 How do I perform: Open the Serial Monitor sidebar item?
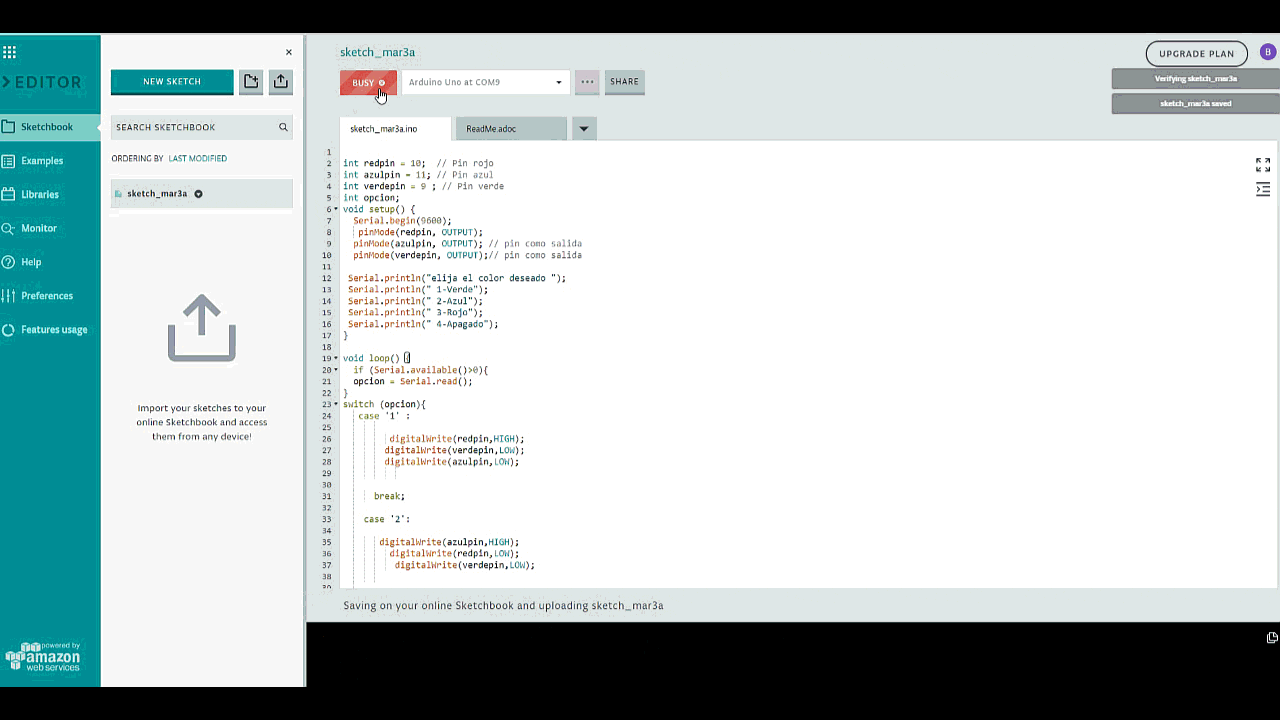click(x=39, y=228)
